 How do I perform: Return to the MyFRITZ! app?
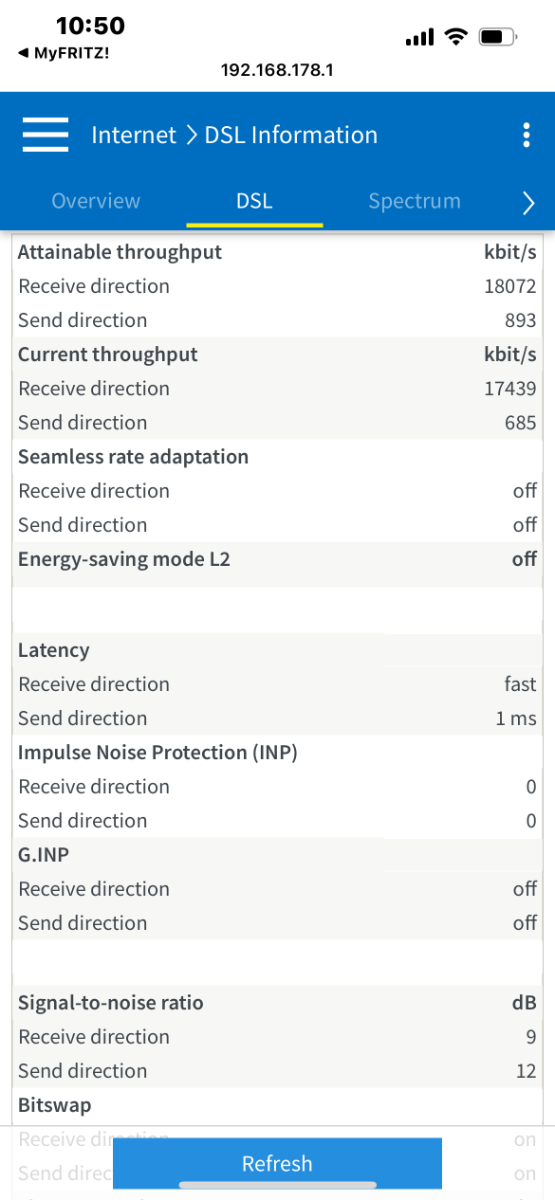(64, 53)
